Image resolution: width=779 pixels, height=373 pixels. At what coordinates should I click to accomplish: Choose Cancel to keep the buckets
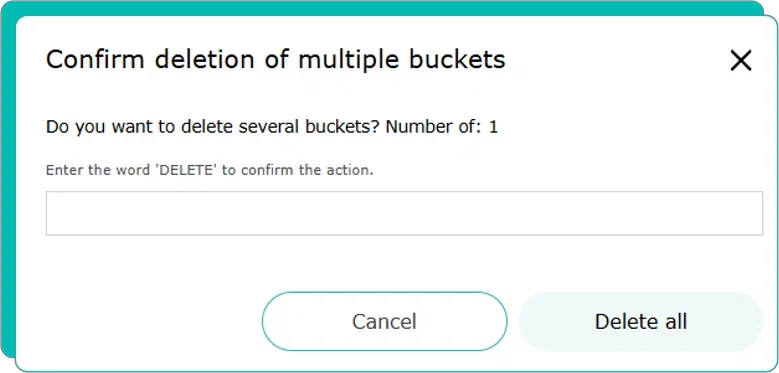(385, 321)
